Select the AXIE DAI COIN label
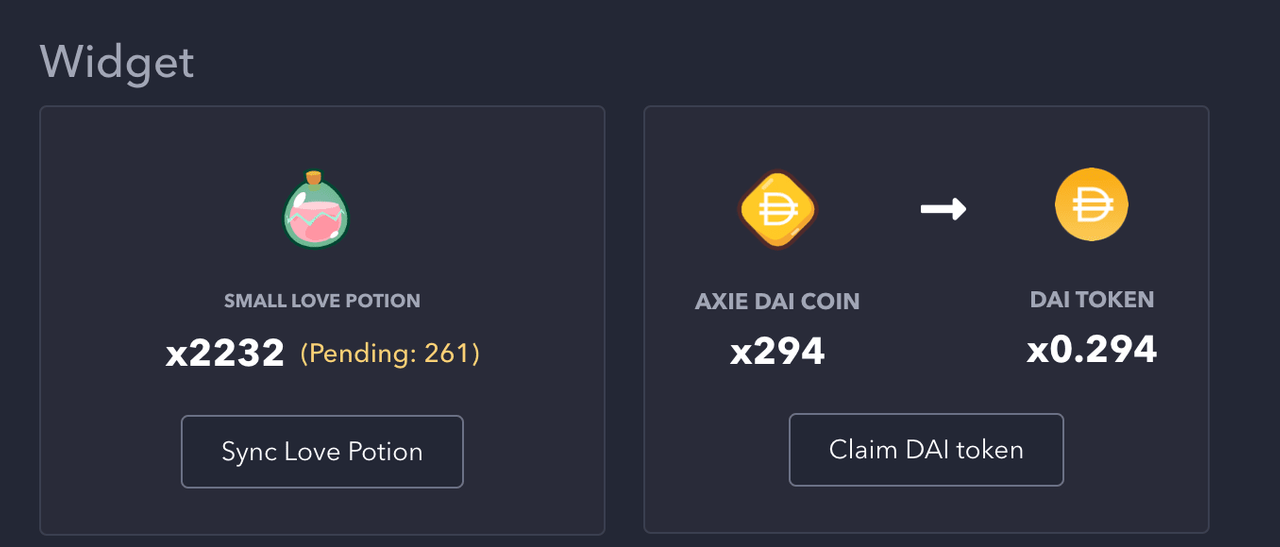Viewport: 1280px width, 547px height. (x=777, y=301)
